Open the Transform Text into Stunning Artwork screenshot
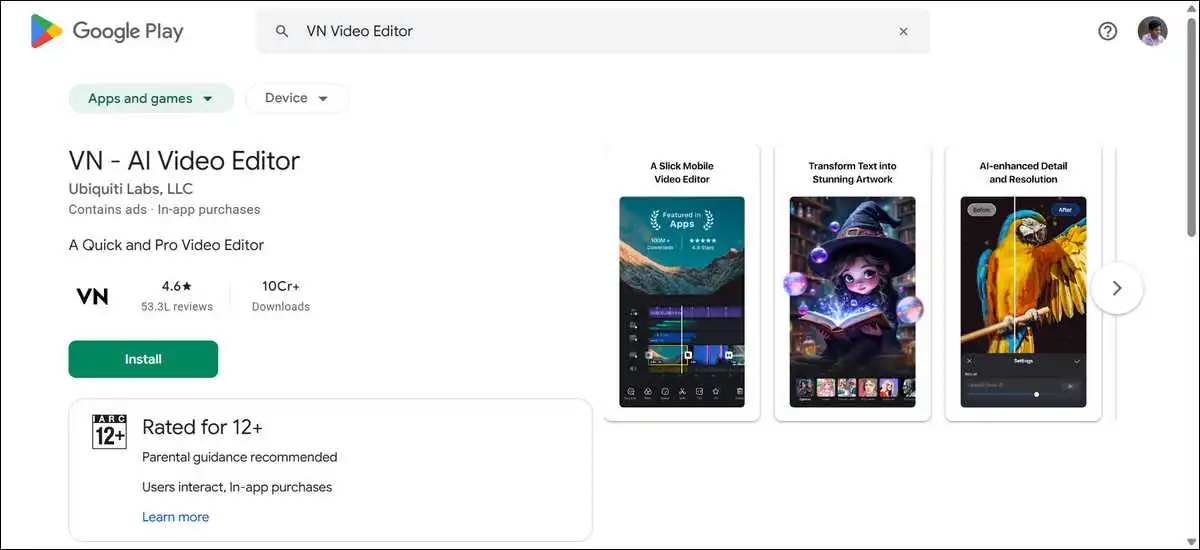Screen dimensions: 1200x550 [x=852, y=283]
